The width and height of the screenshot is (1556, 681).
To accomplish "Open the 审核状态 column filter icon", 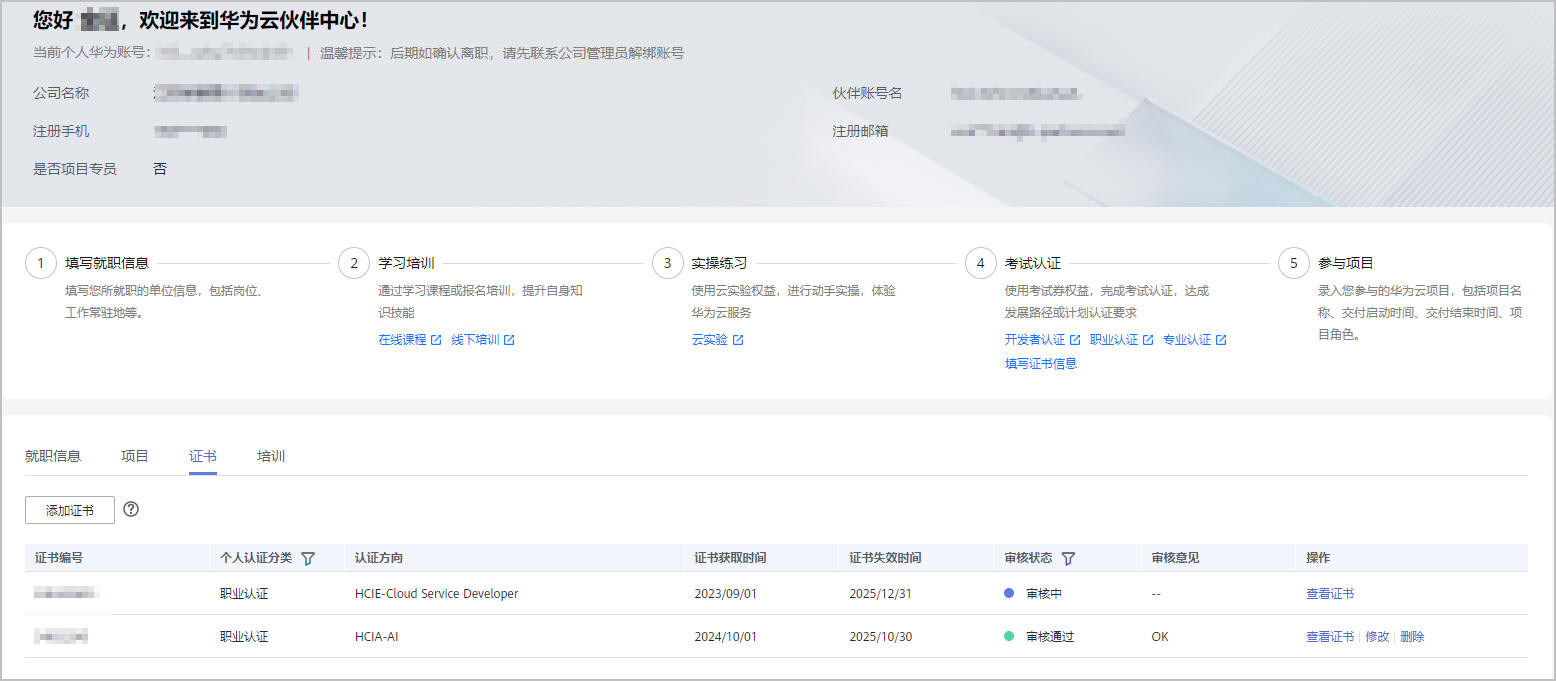I will (x=1068, y=558).
